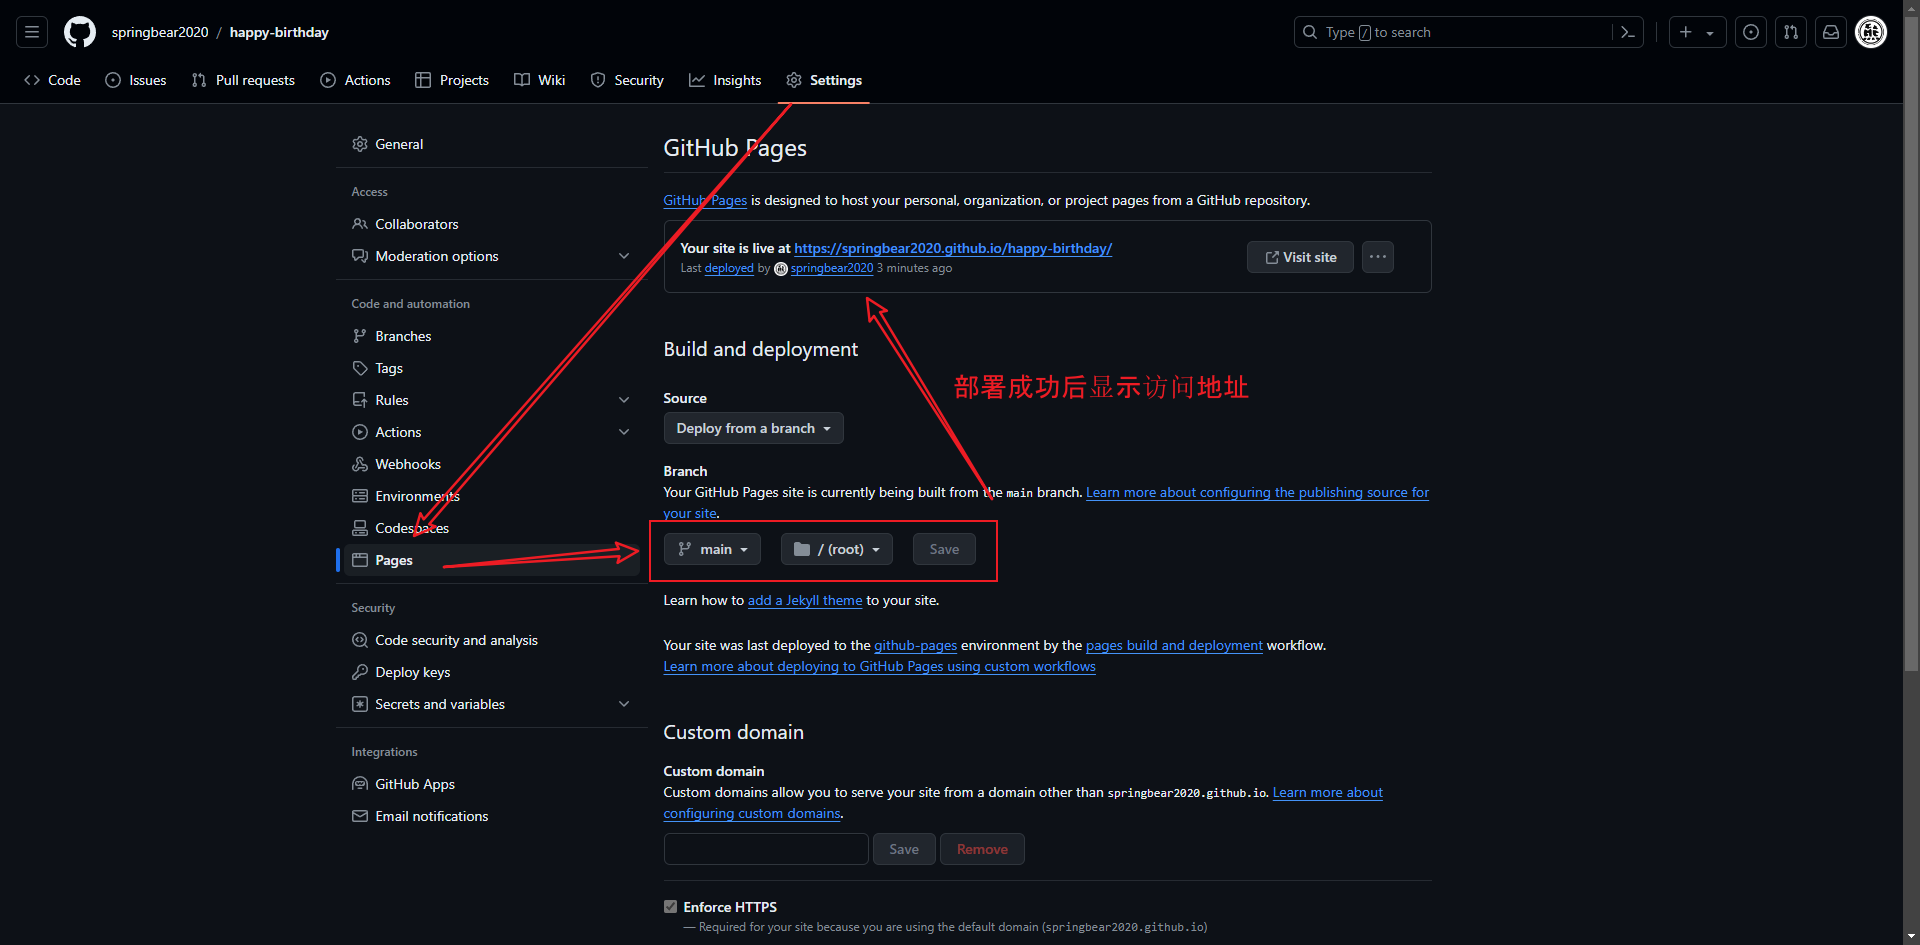1920x945 pixels.
Task: Click the GitHub Apps icon in sidebar
Action: click(x=360, y=784)
